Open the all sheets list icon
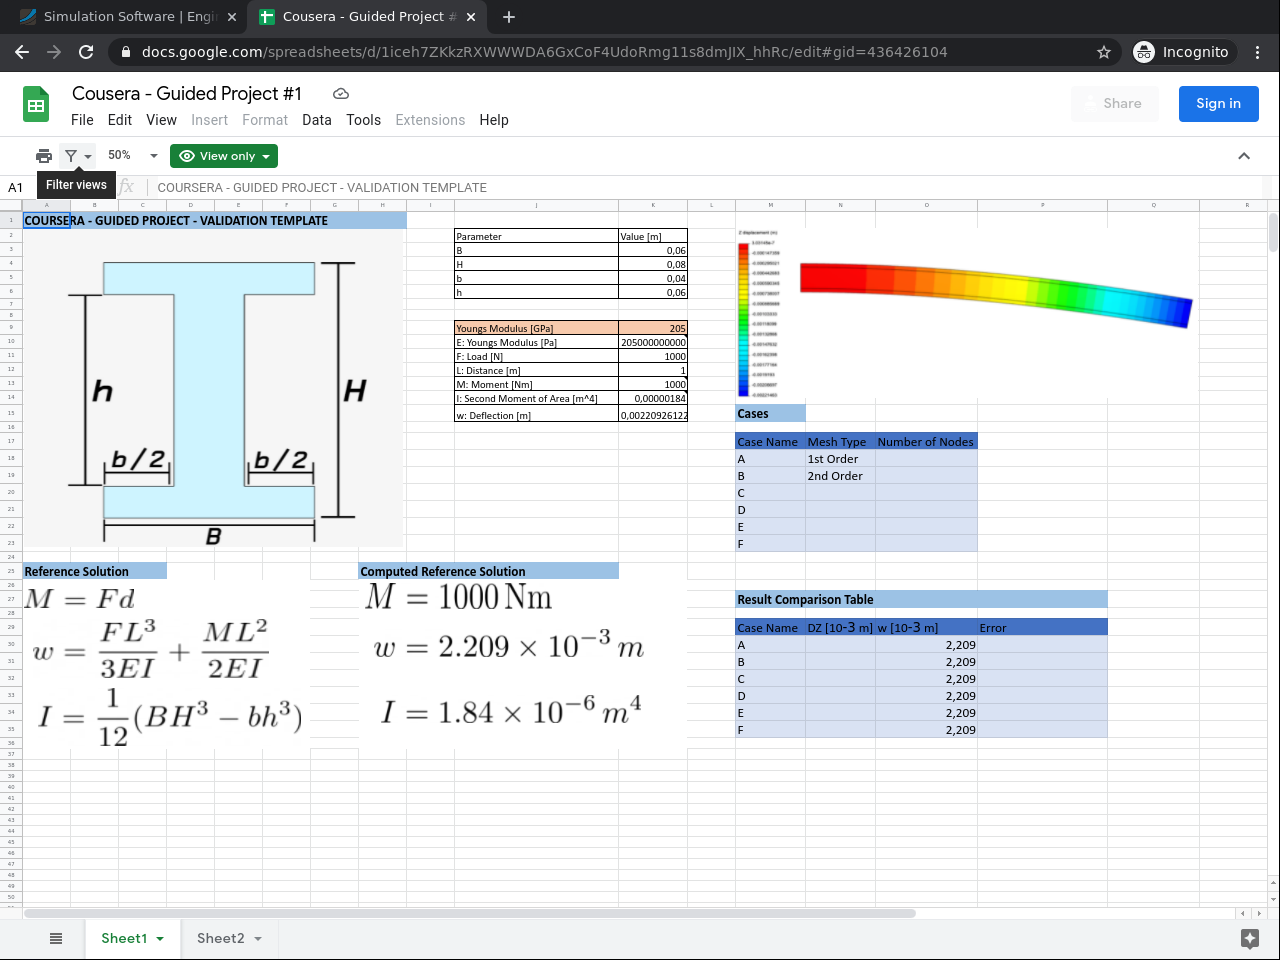This screenshot has width=1280, height=960. (56, 938)
